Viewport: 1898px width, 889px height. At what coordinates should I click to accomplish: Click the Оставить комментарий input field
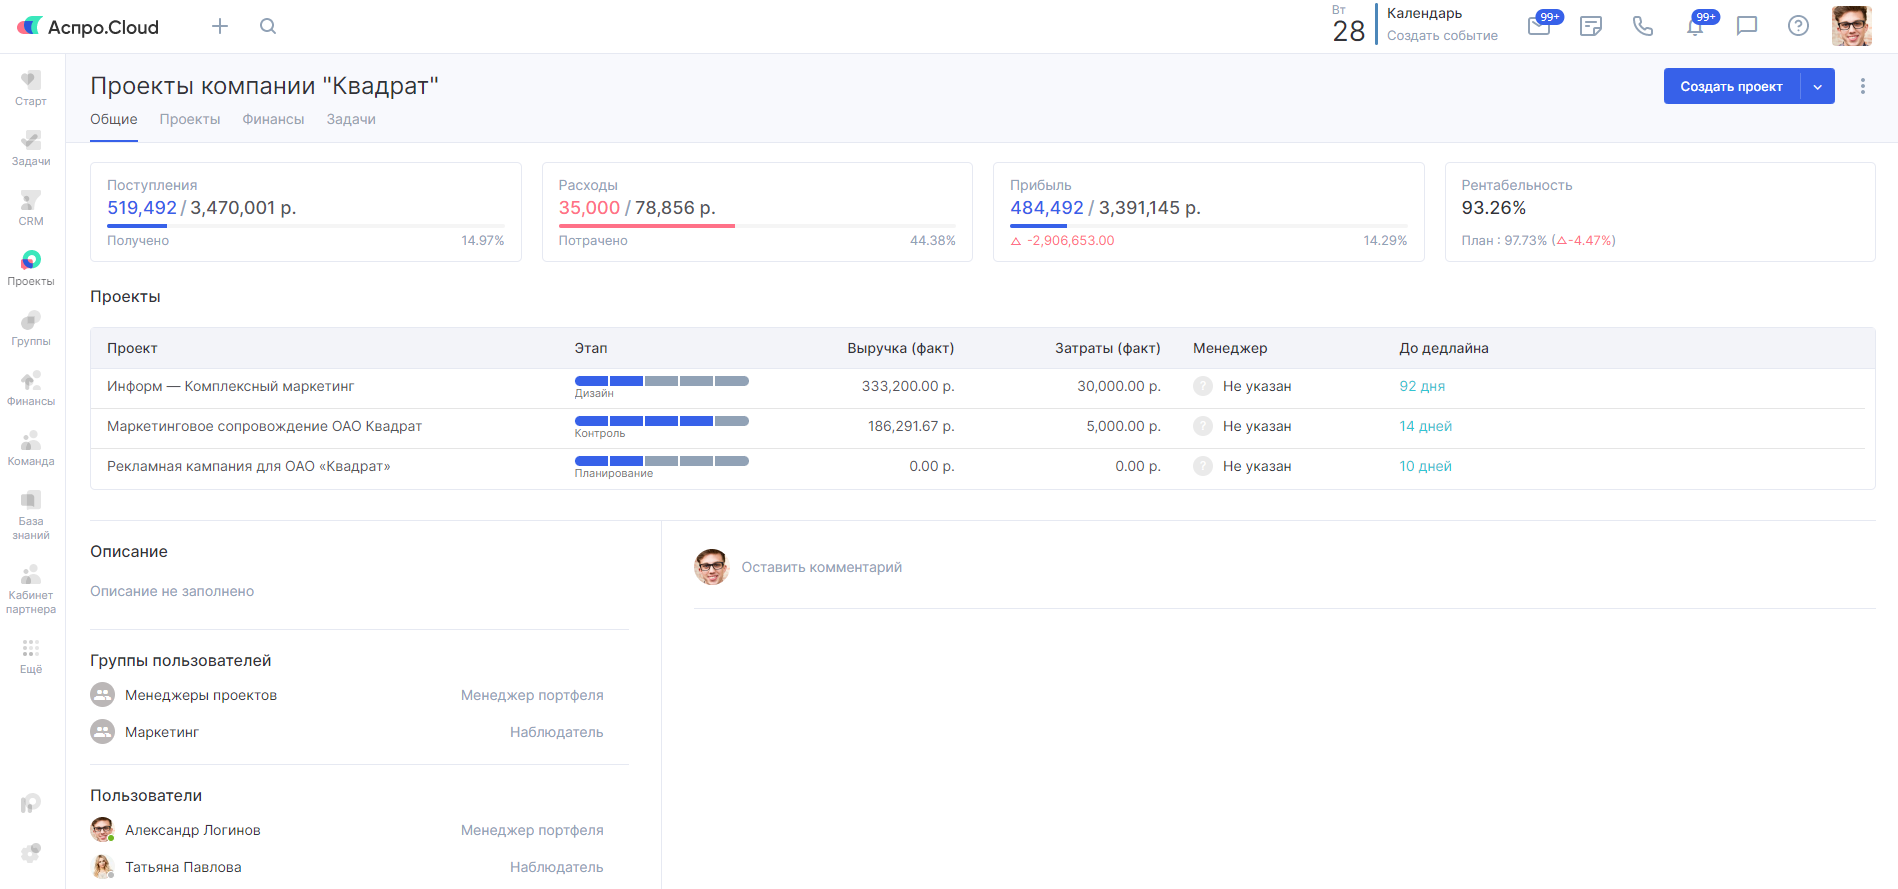(x=821, y=567)
